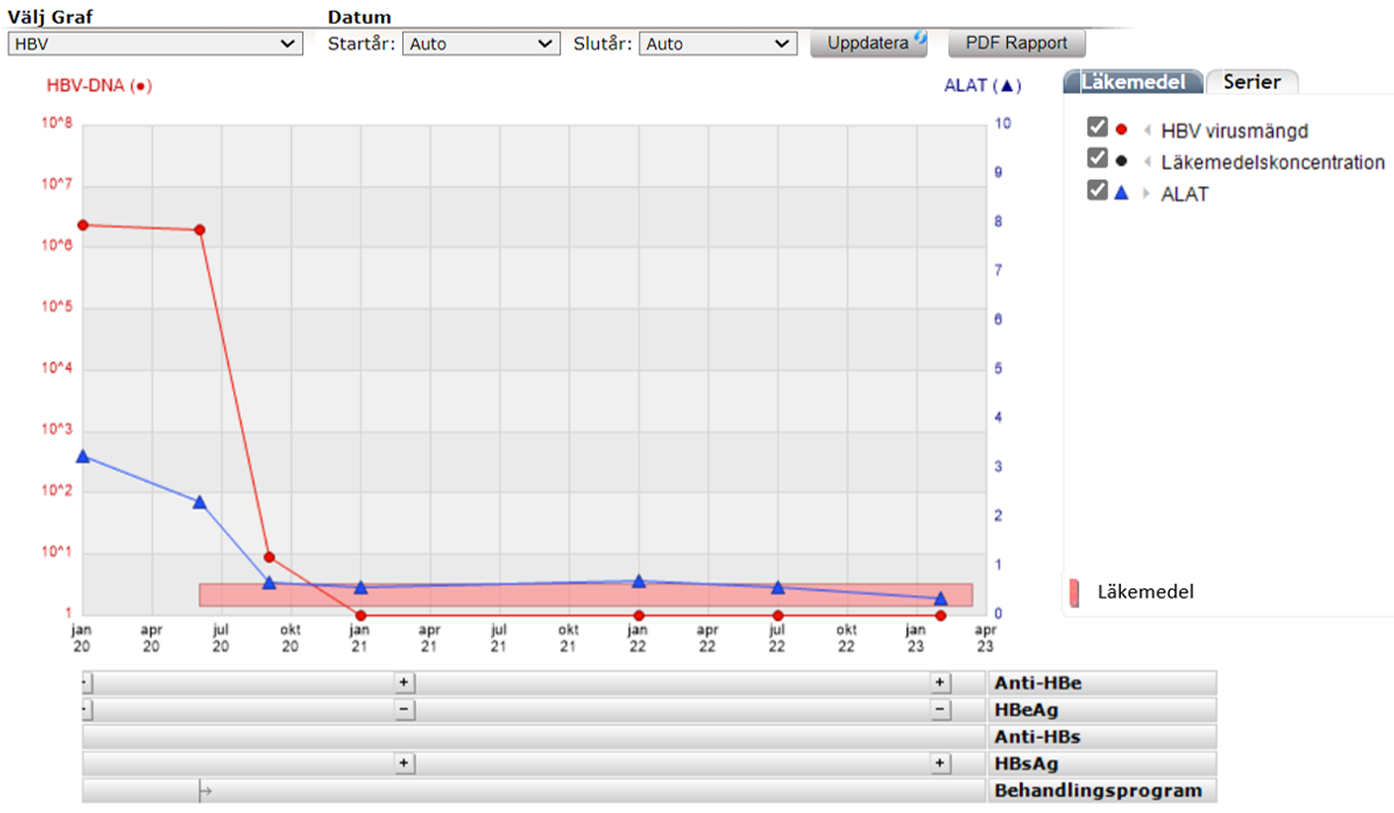Switch to the Läkemedel tab
The height and width of the screenshot is (813, 1394).
click(1132, 82)
